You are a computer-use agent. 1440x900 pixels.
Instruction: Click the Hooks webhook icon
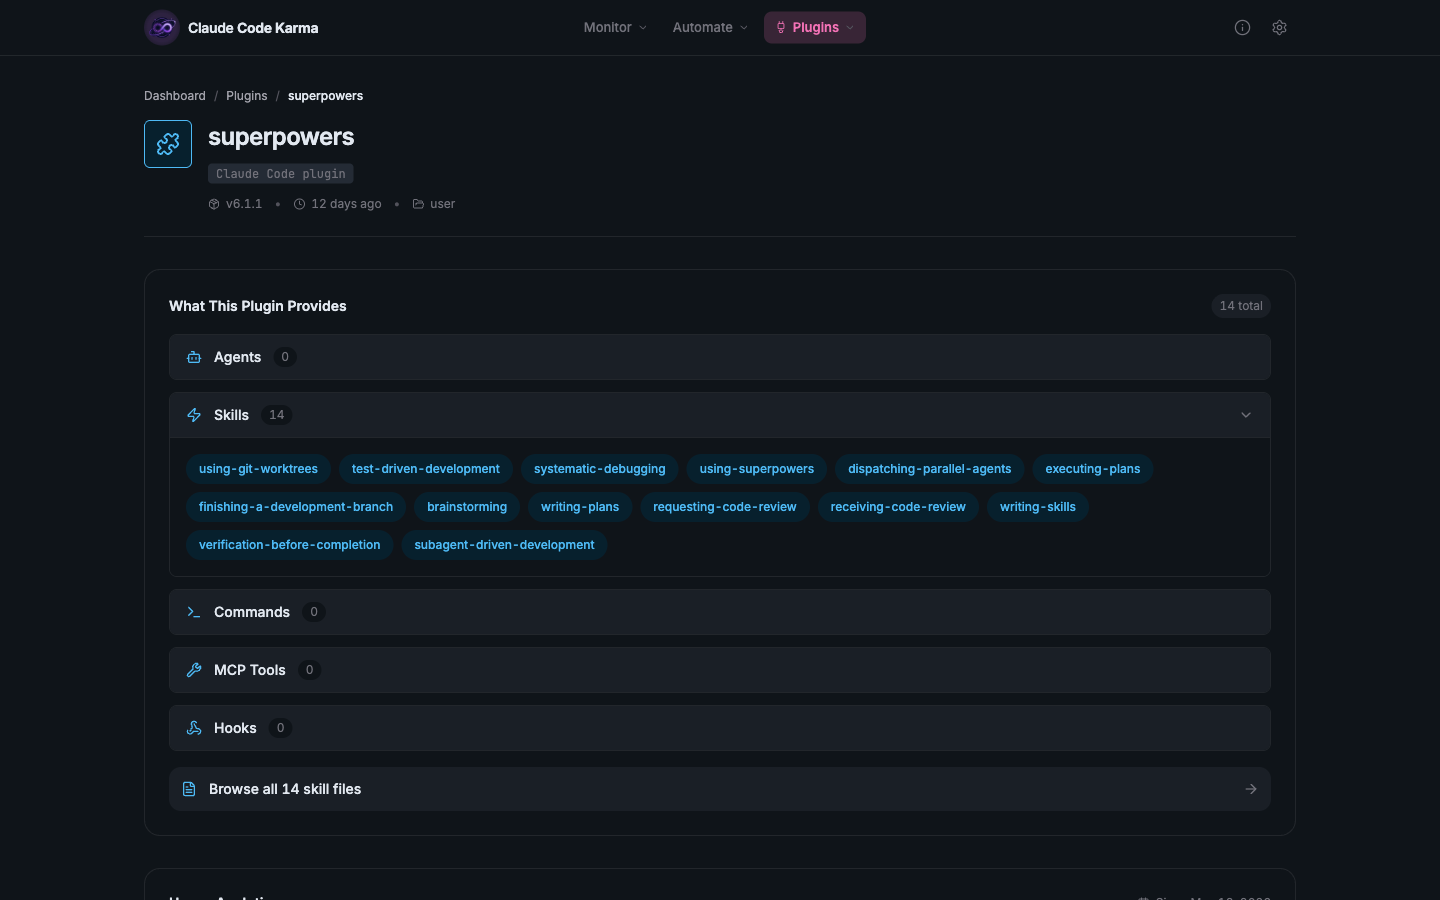194,728
